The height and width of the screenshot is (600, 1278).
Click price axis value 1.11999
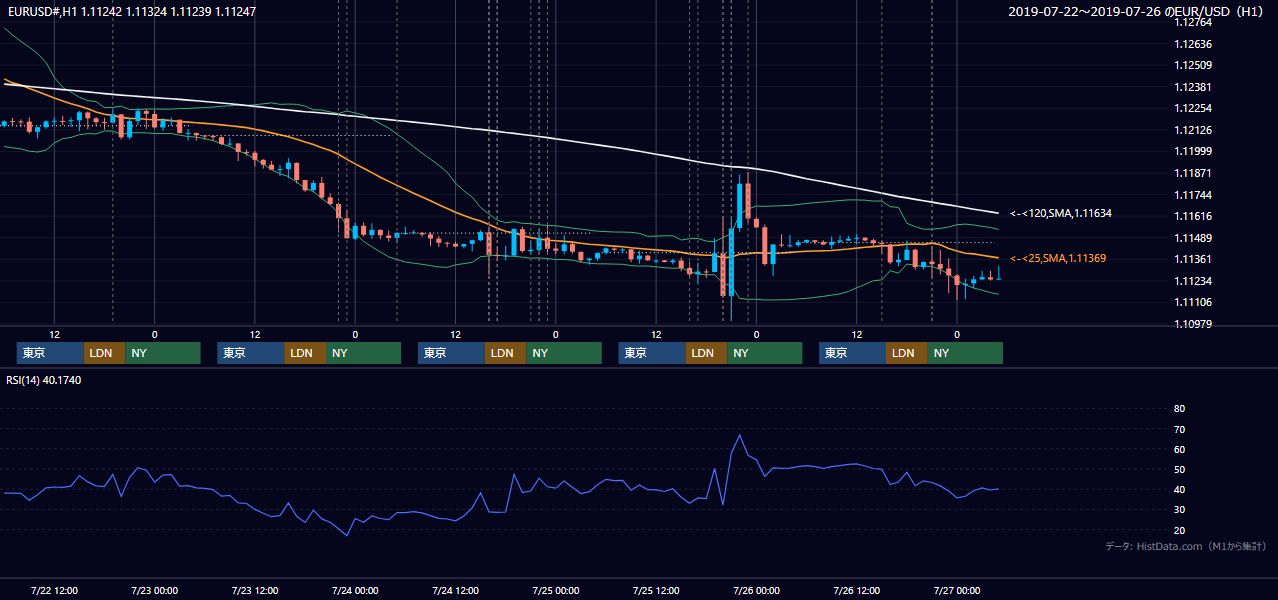click(x=1193, y=151)
